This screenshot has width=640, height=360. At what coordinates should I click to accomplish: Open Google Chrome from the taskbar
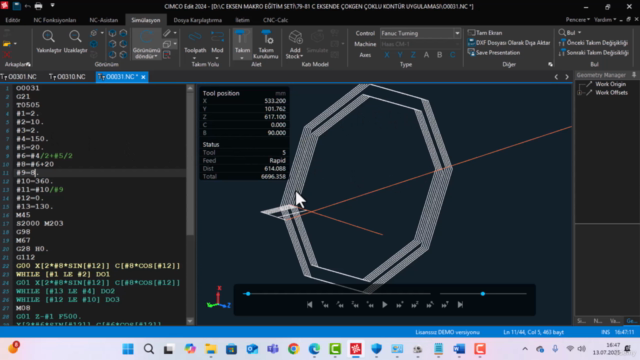click(293, 349)
